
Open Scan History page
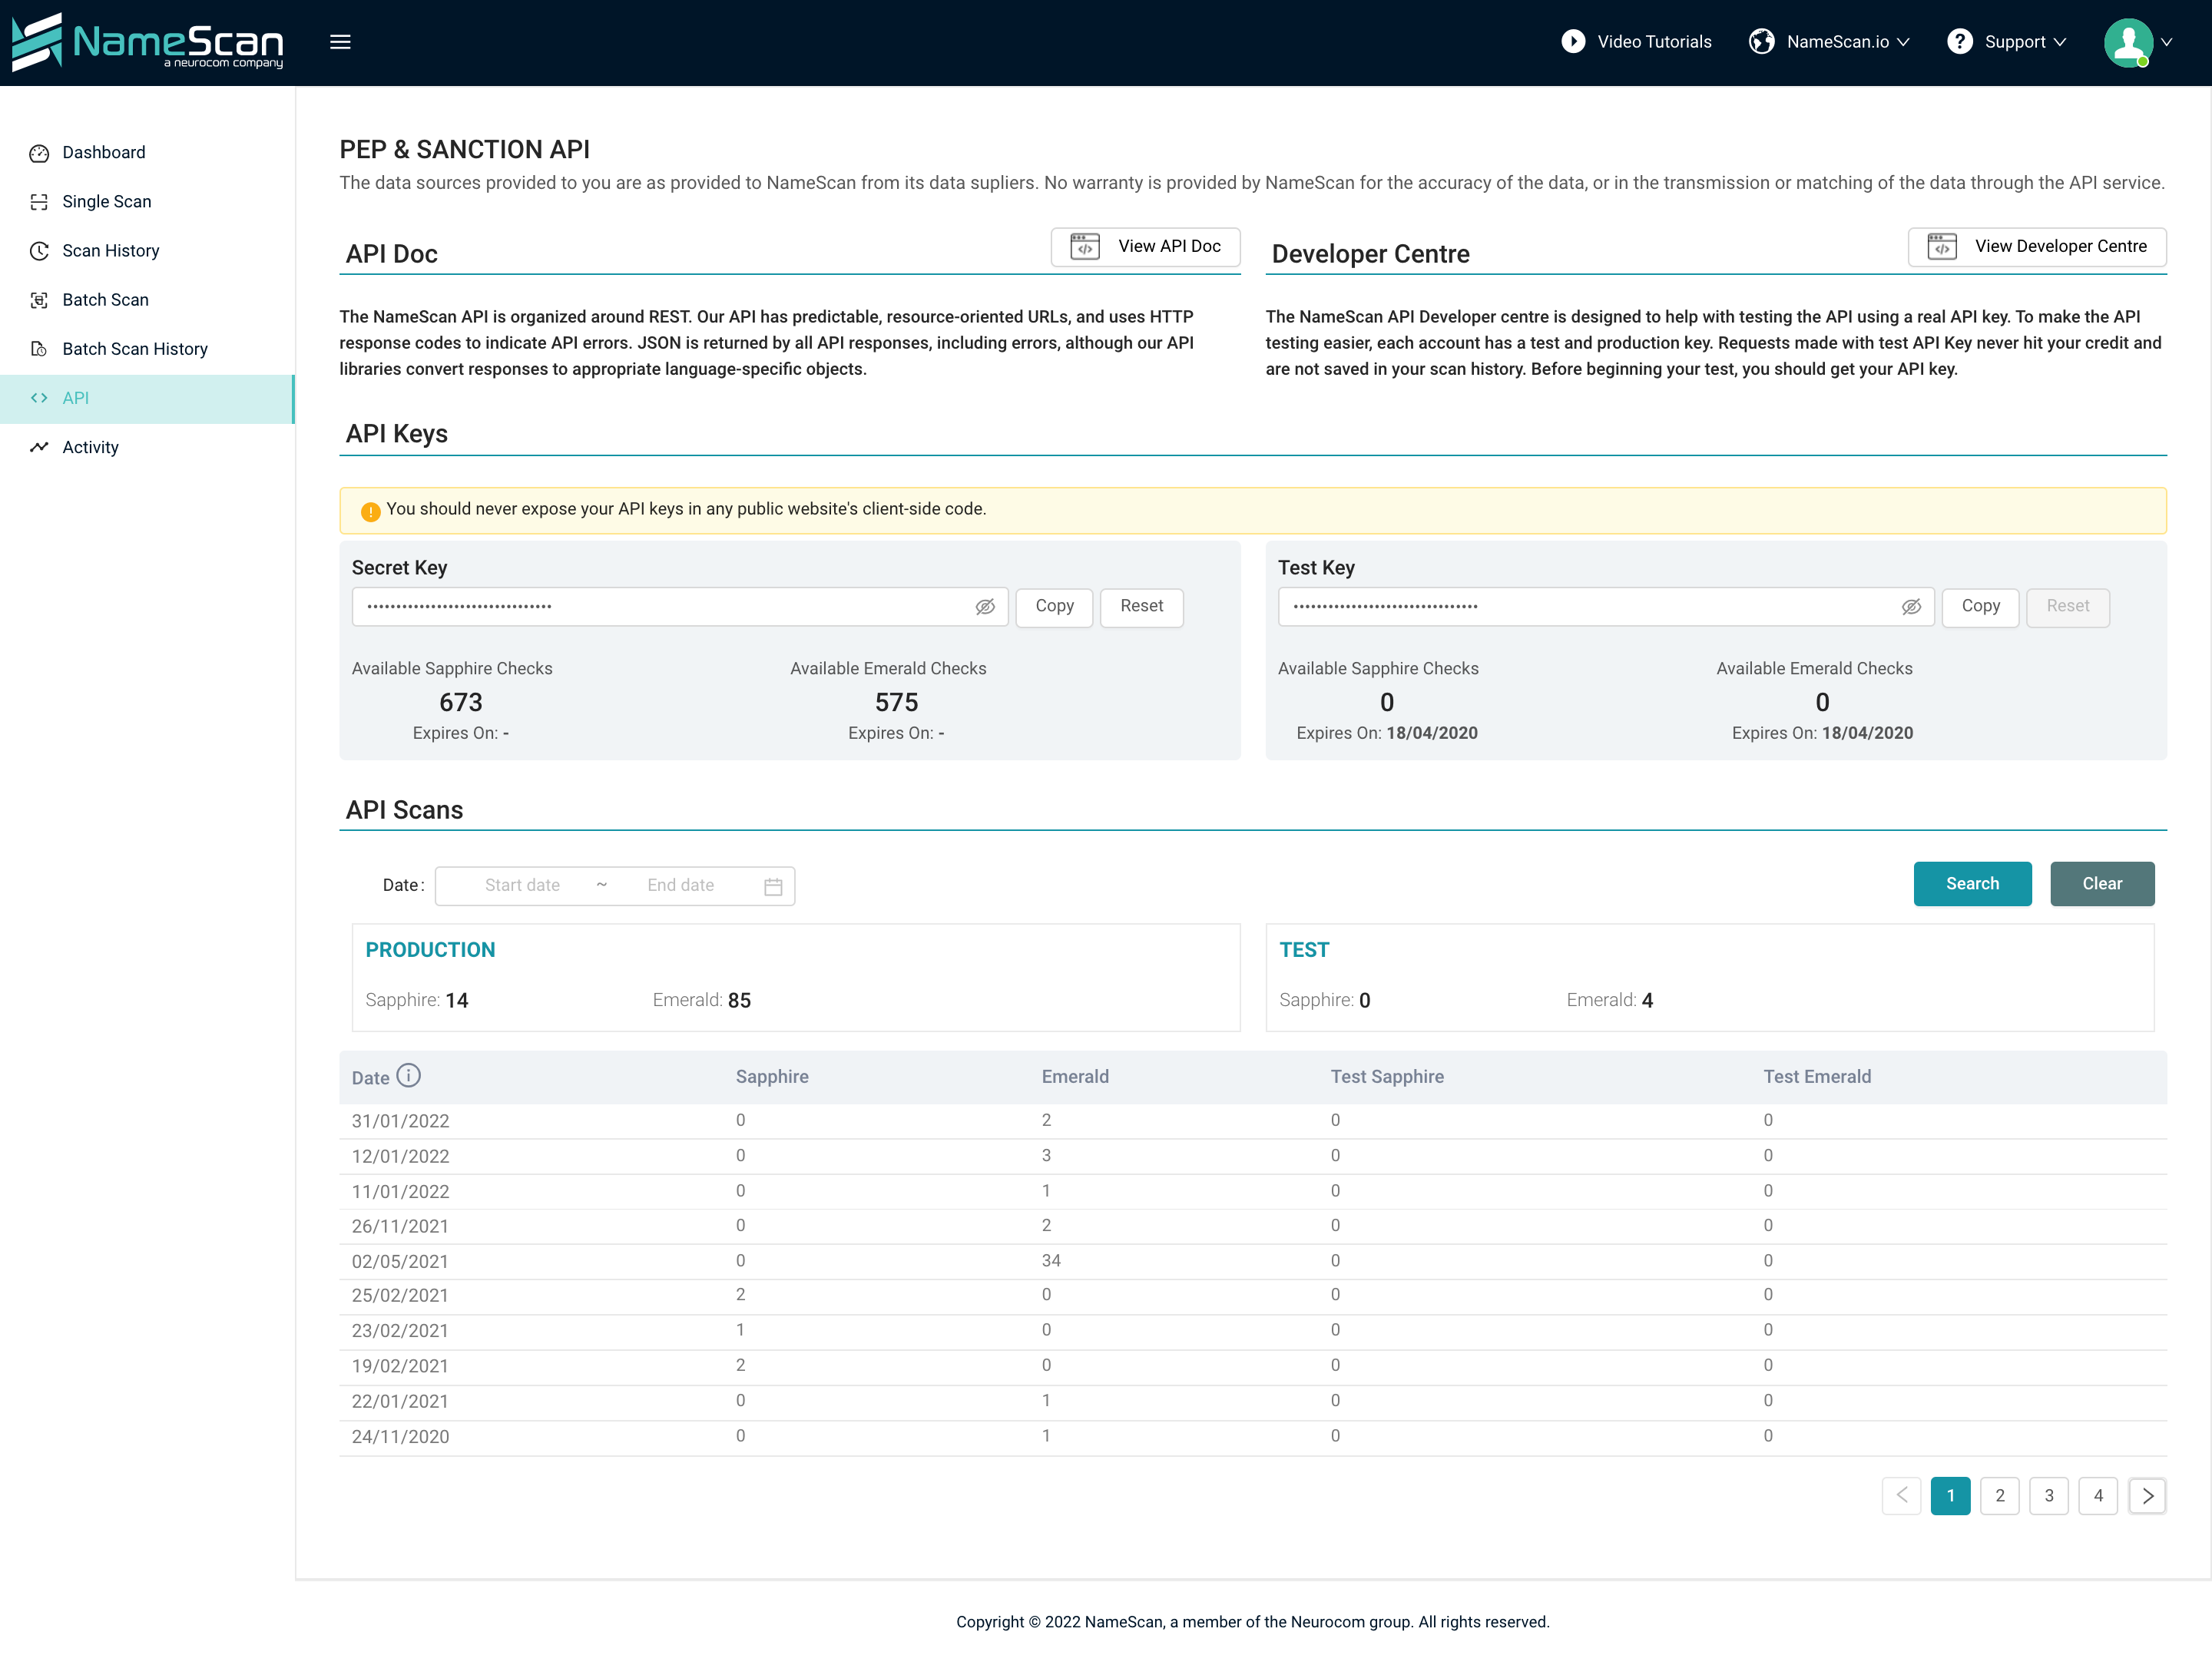pyautogui.click(x=147, y=251)
